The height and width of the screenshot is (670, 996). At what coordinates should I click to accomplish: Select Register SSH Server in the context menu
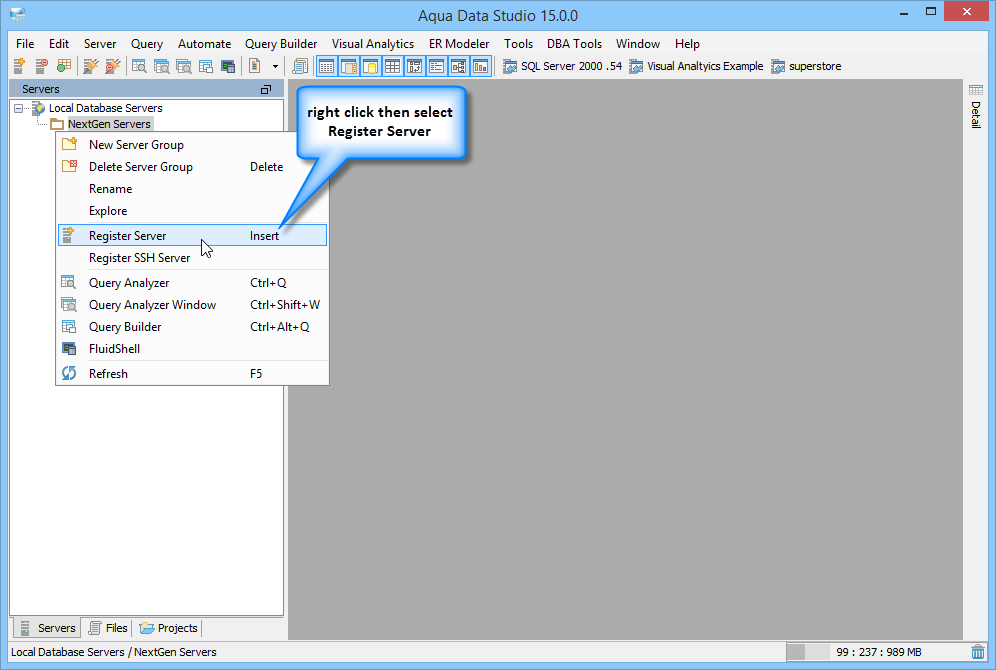192,258
